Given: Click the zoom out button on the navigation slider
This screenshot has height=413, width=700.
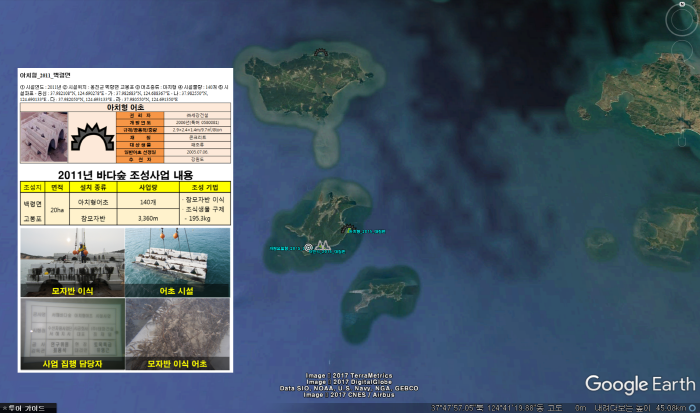Looking at the screenshot, I should click(682, 142).
